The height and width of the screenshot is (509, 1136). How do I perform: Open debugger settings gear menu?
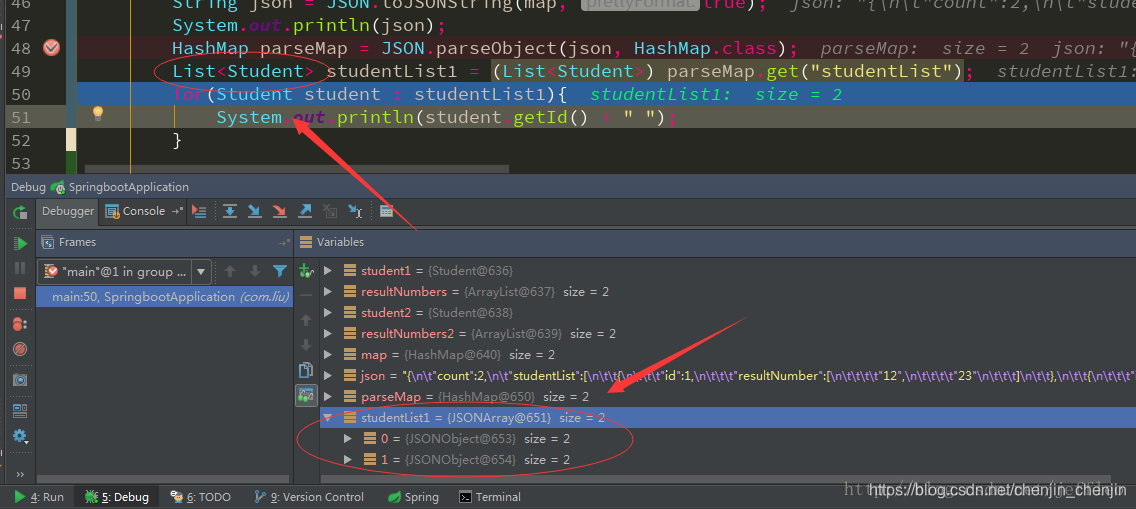pyautogui.click(x=20, y=437)
